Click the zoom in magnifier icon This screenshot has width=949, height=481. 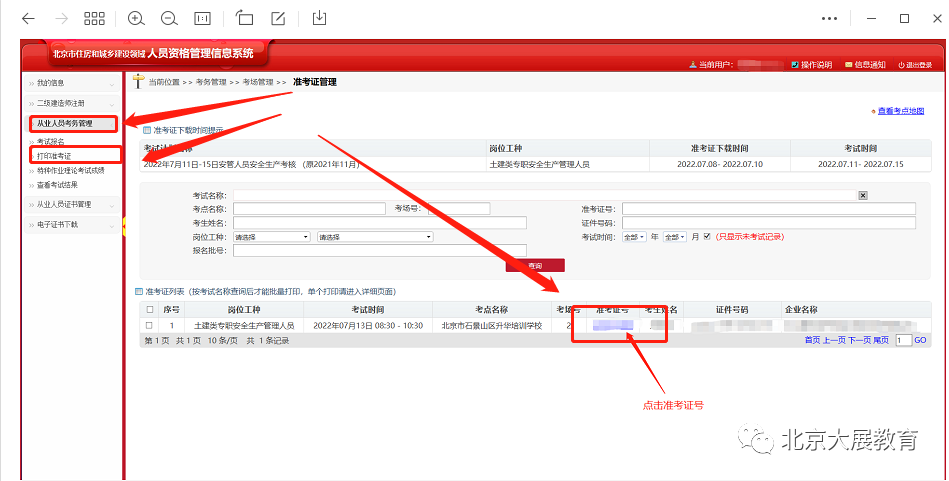[x=136, y=18]
